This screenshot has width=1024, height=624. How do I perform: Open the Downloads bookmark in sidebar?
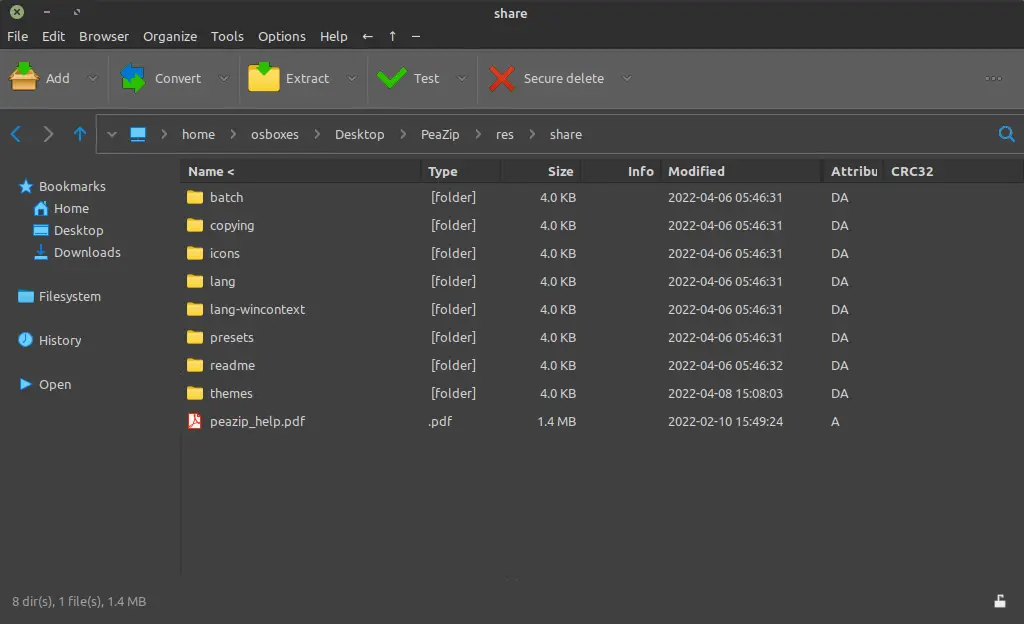(87, 253)
